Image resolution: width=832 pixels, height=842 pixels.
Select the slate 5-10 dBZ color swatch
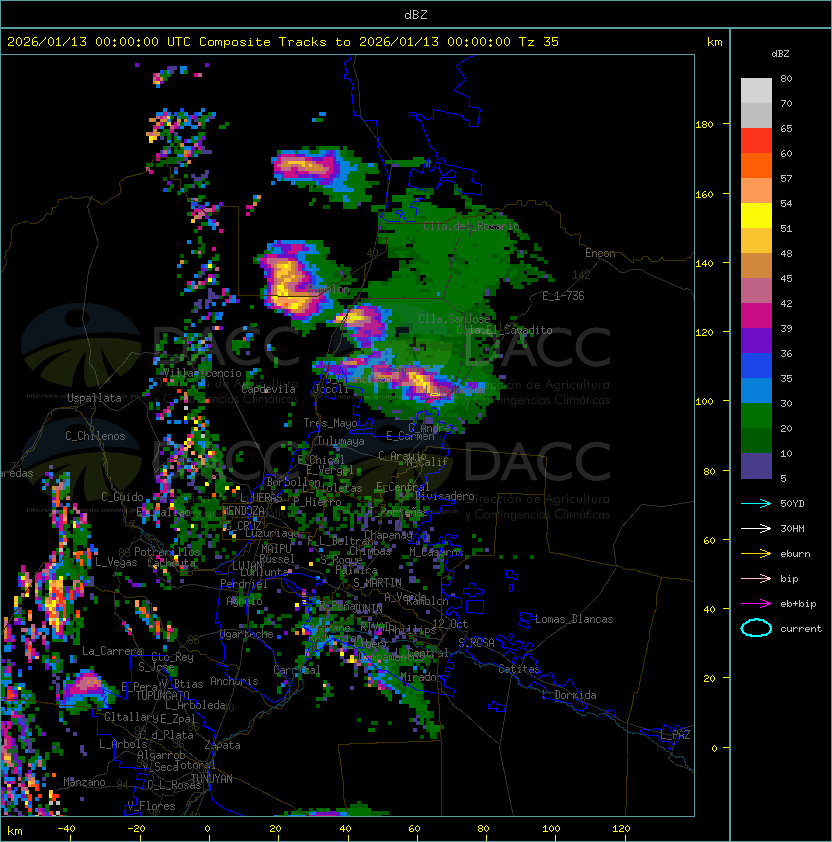[x=756, y=466]
